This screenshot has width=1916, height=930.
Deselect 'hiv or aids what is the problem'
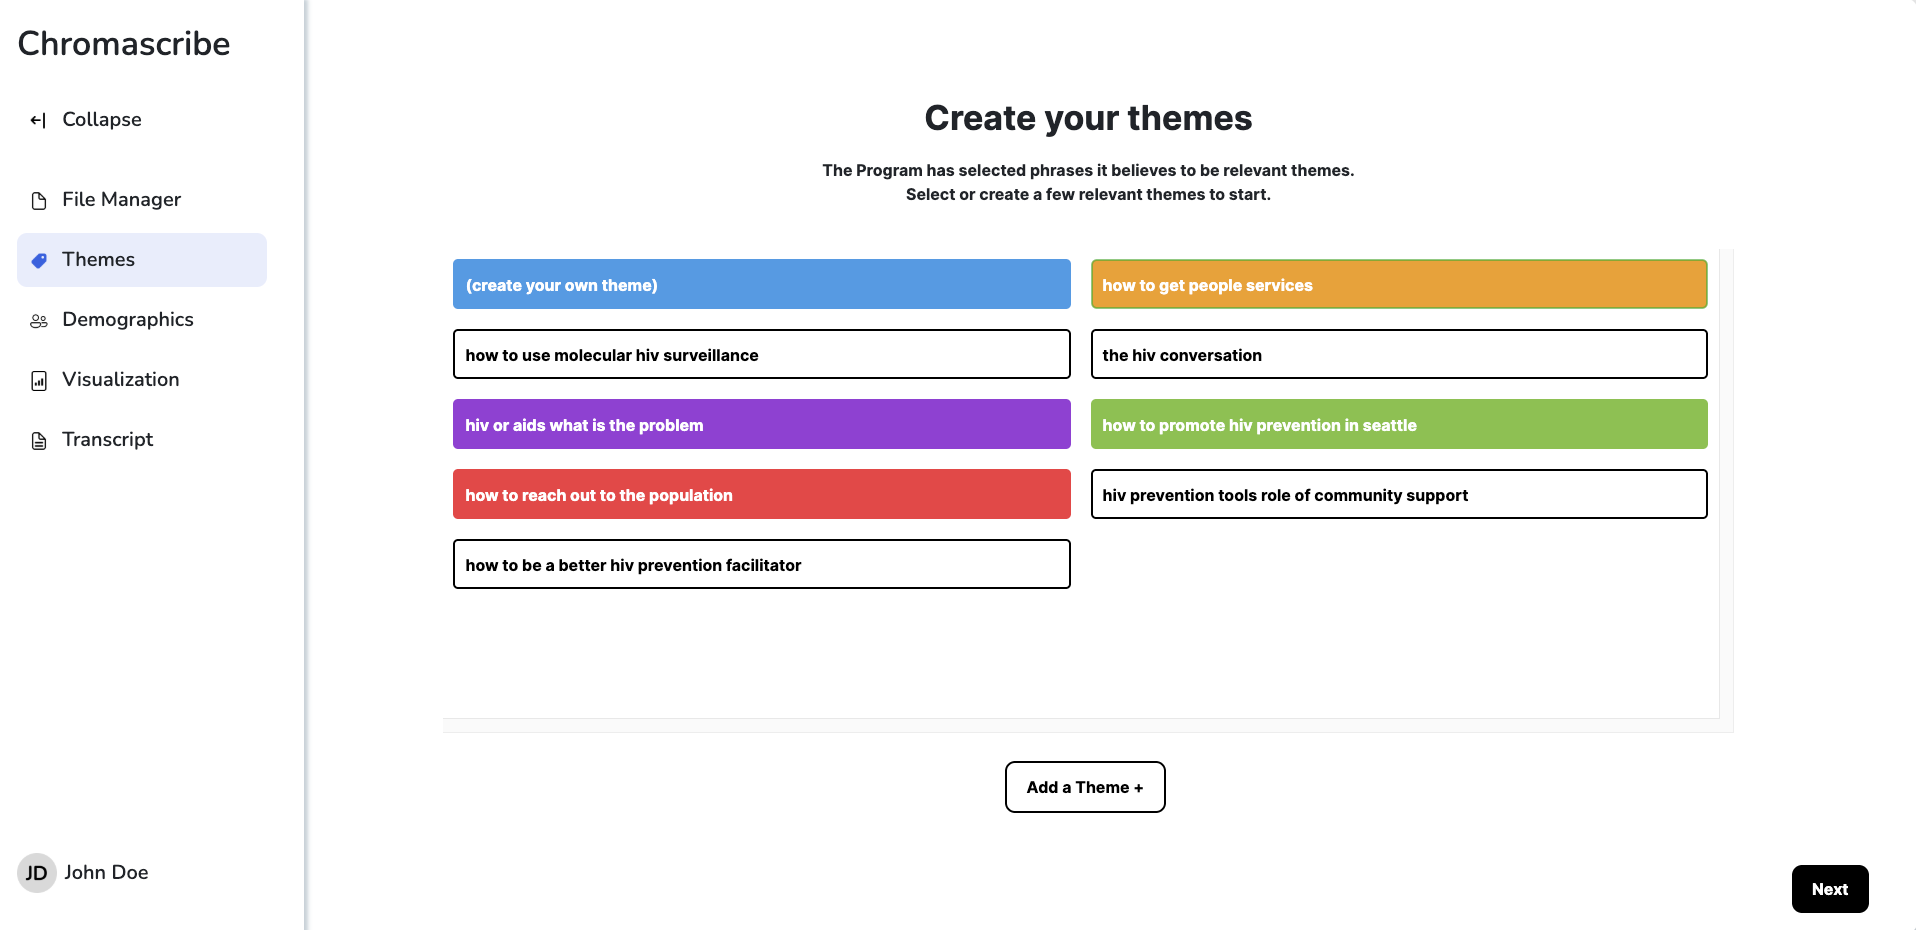coord(761,425)
